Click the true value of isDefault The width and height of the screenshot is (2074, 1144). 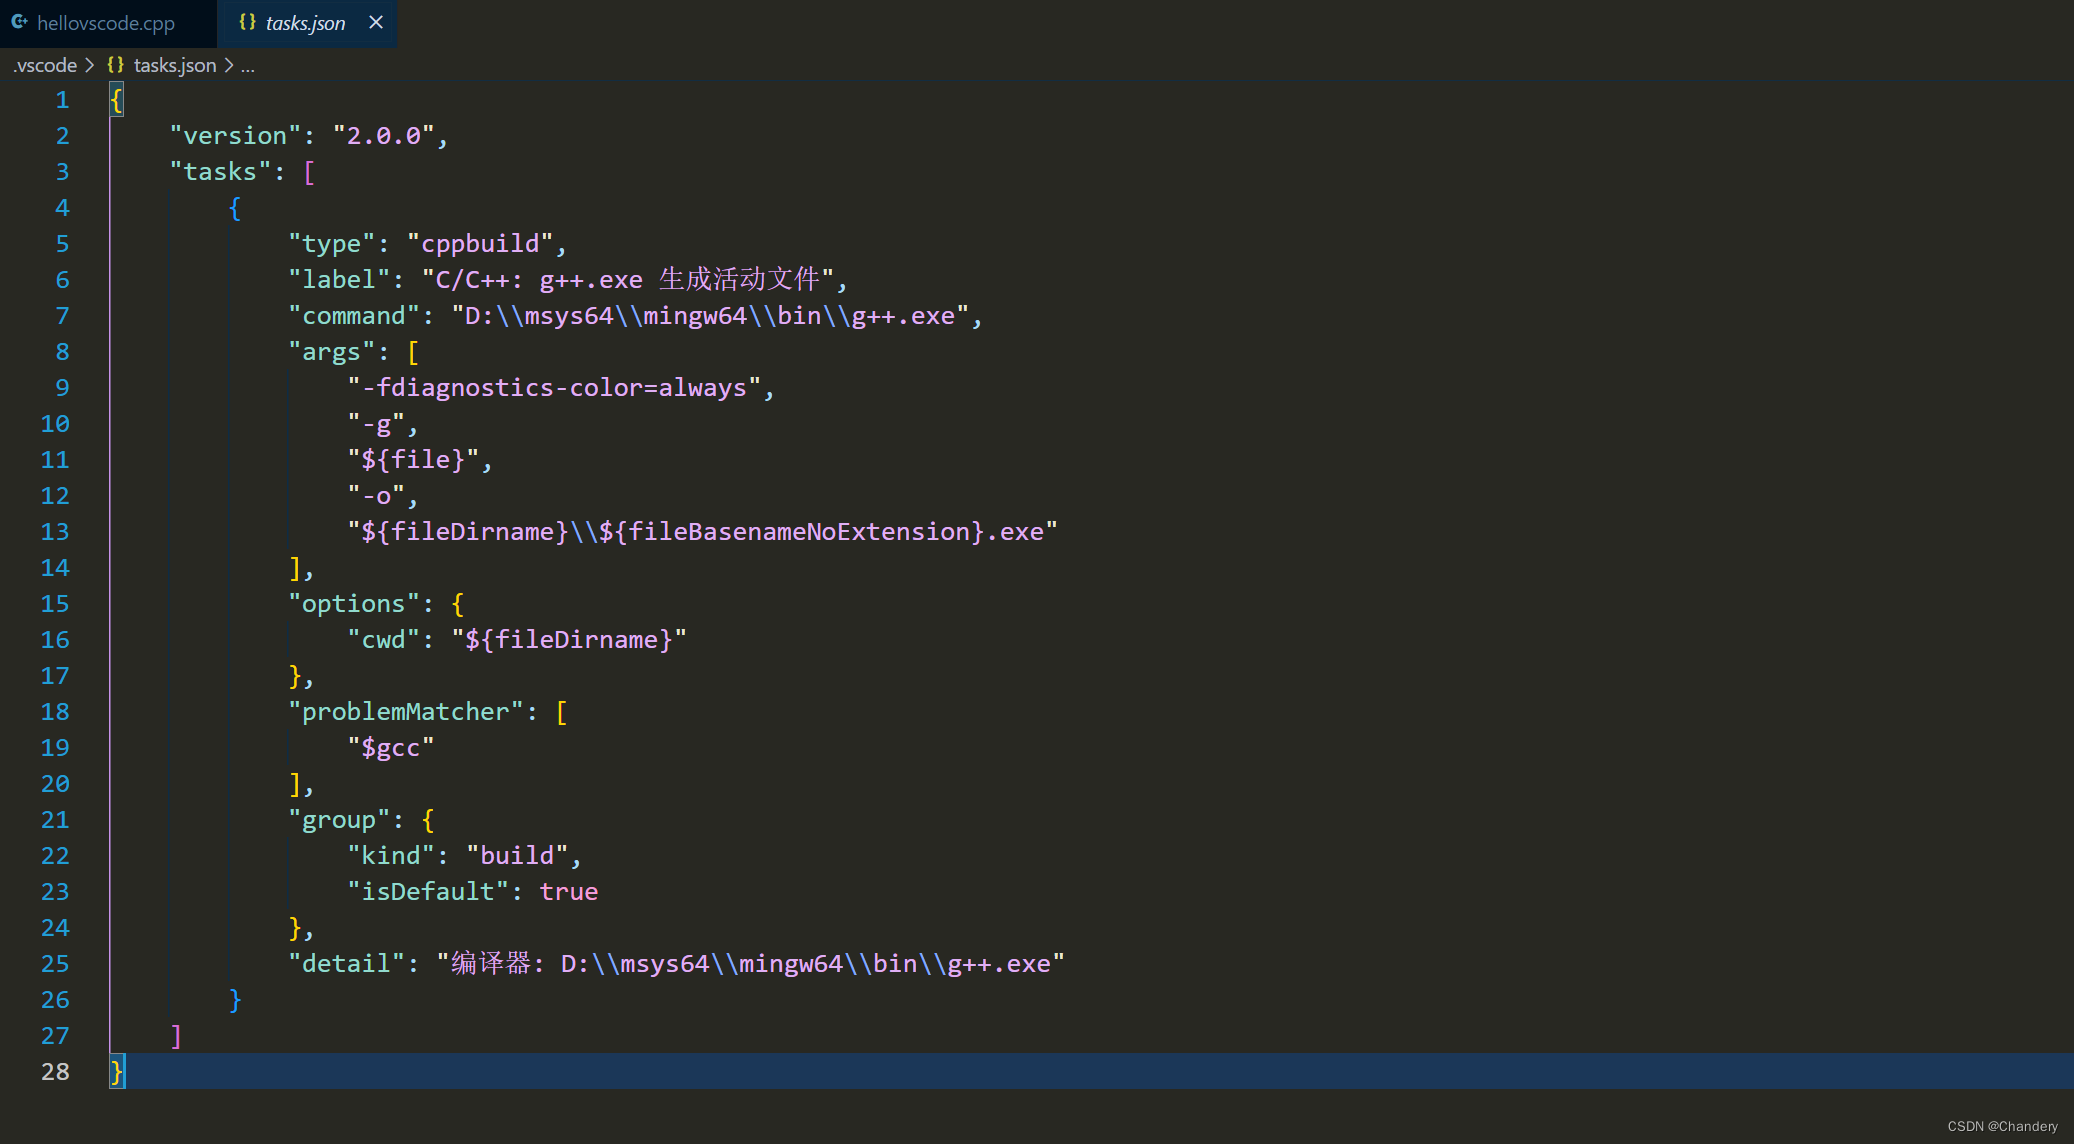569,892
